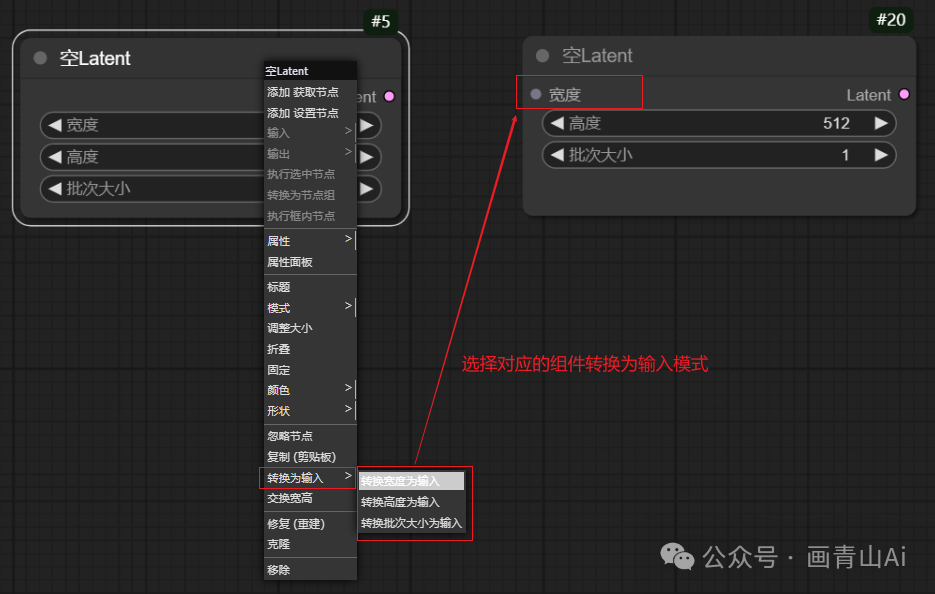
Task: Click the 空Latent title of node #5
Action: (95, 58)
